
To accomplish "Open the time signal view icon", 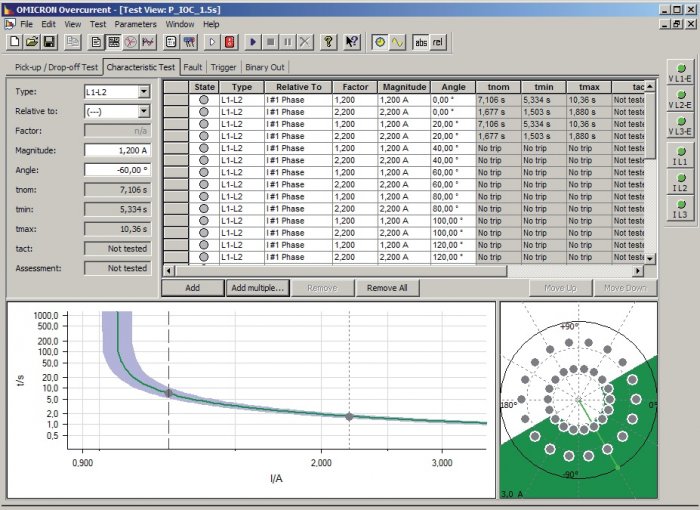I will pyautogui.click(x=148, y=42).
